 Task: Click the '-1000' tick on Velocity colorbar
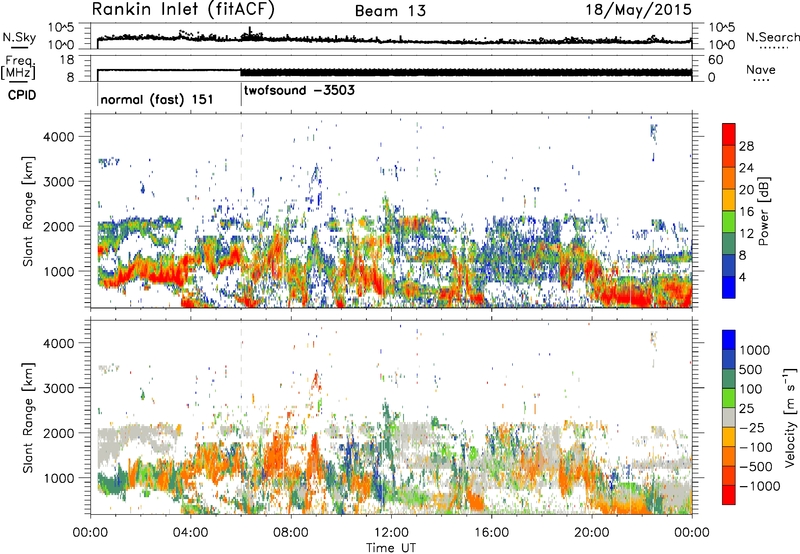pos(759,486)
